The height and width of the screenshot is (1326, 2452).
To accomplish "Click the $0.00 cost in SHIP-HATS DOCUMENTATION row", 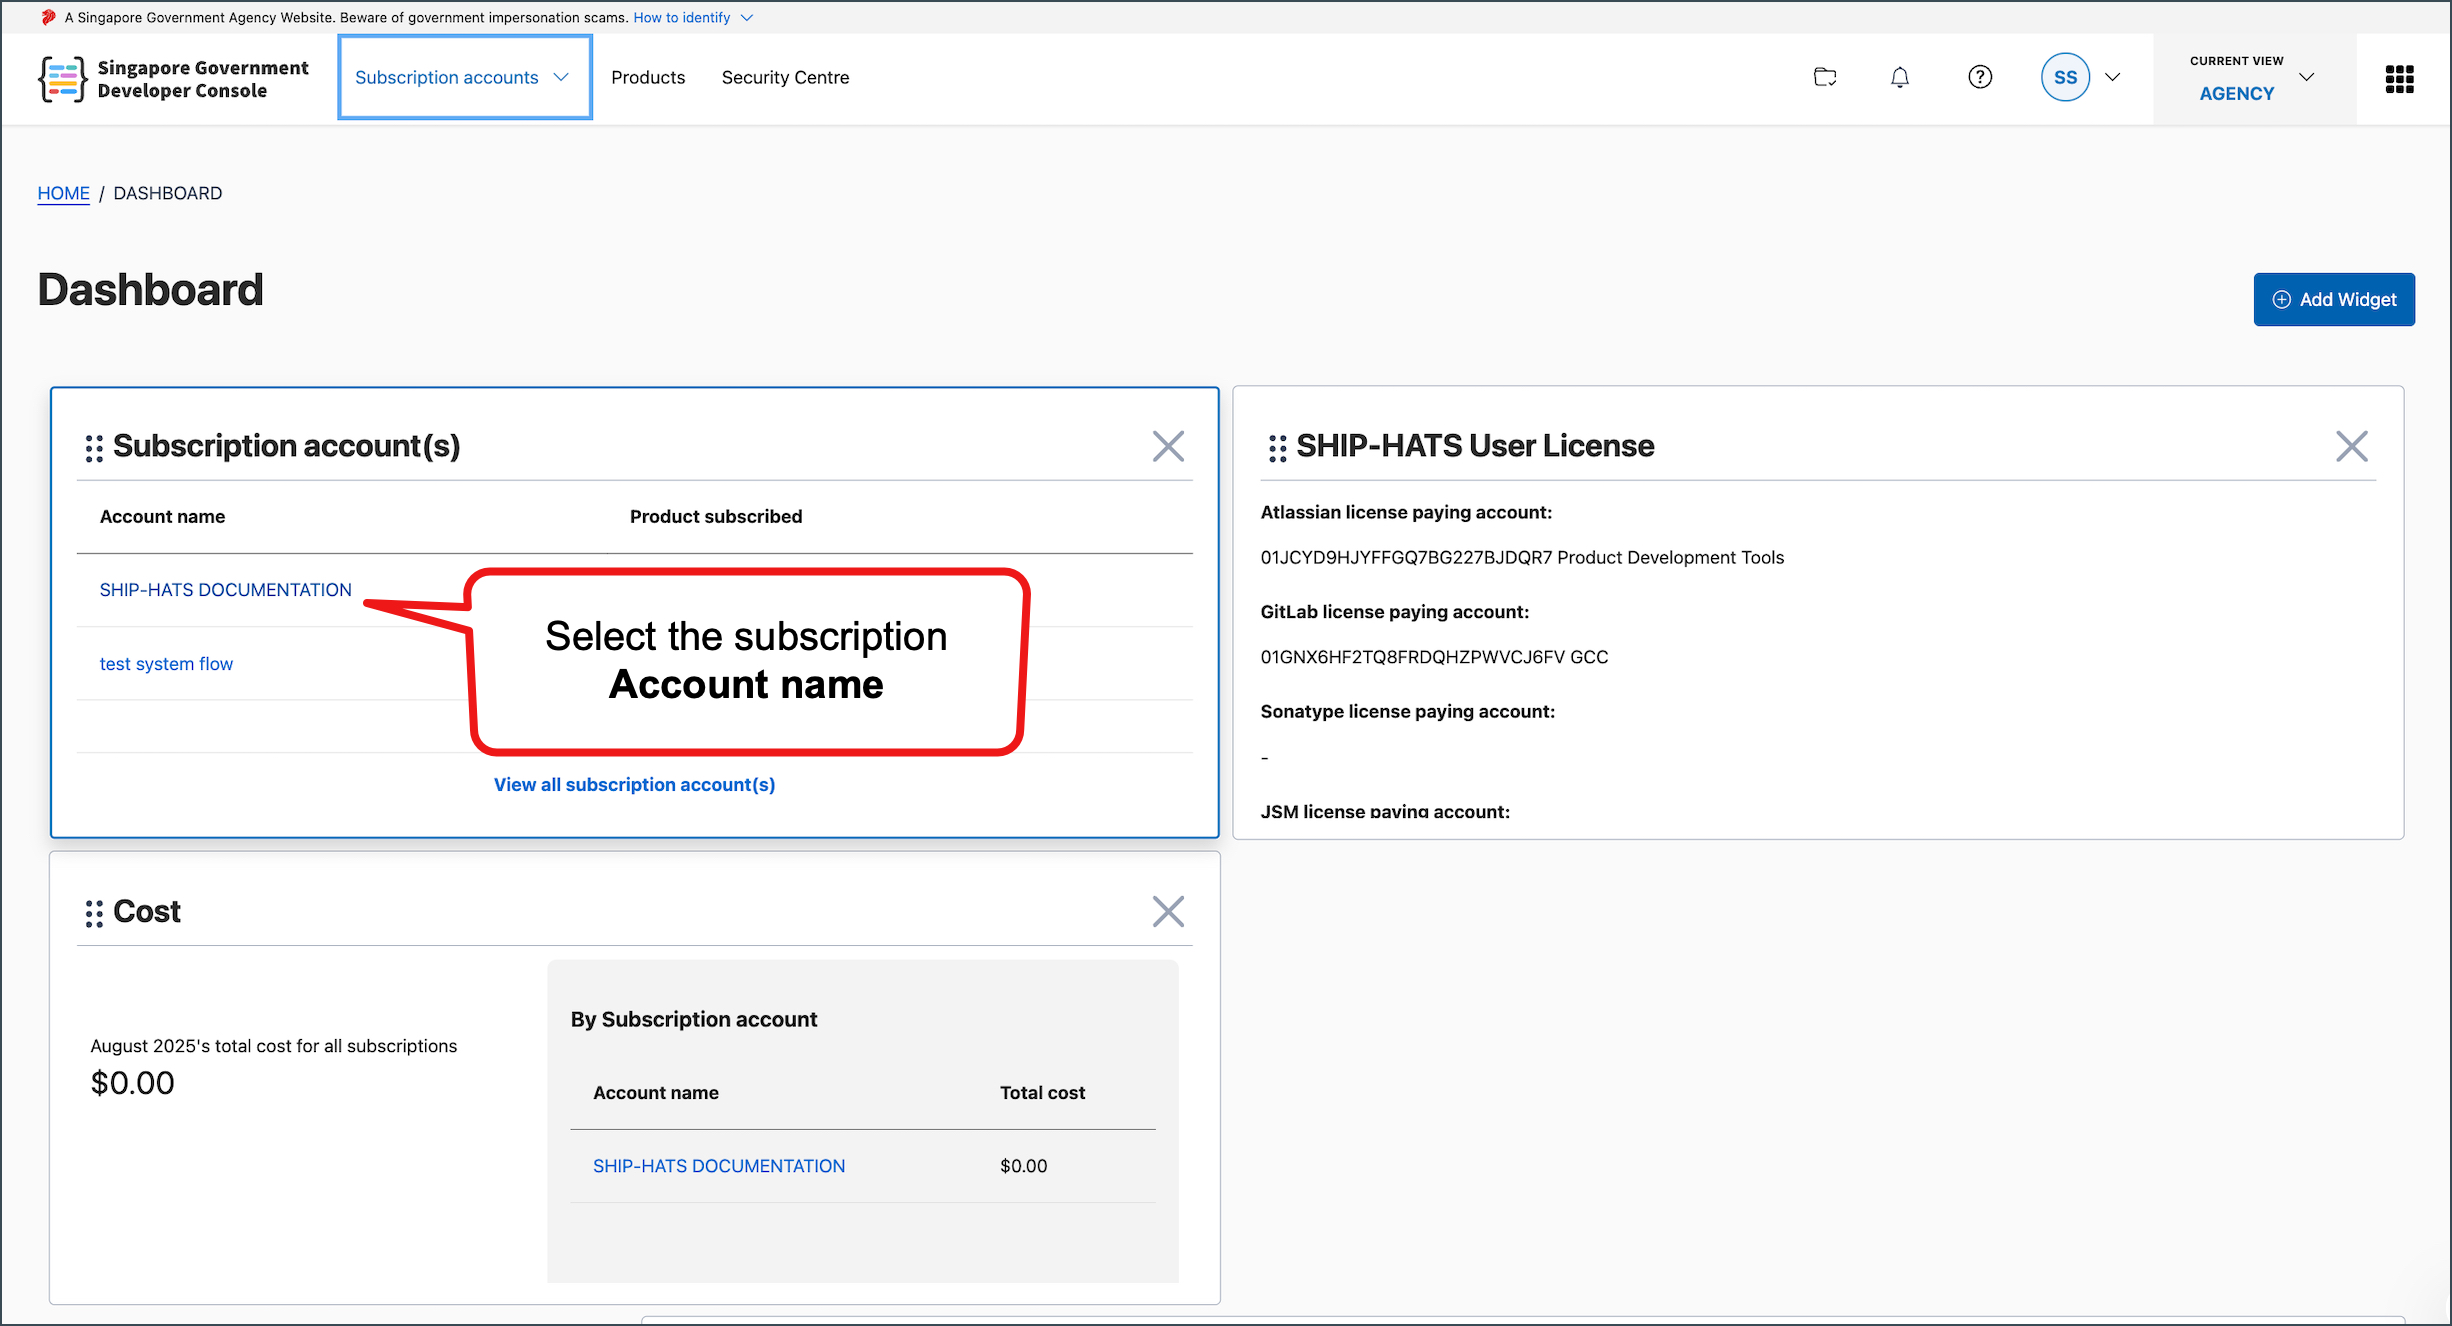I will (x=1023, y=1166).
